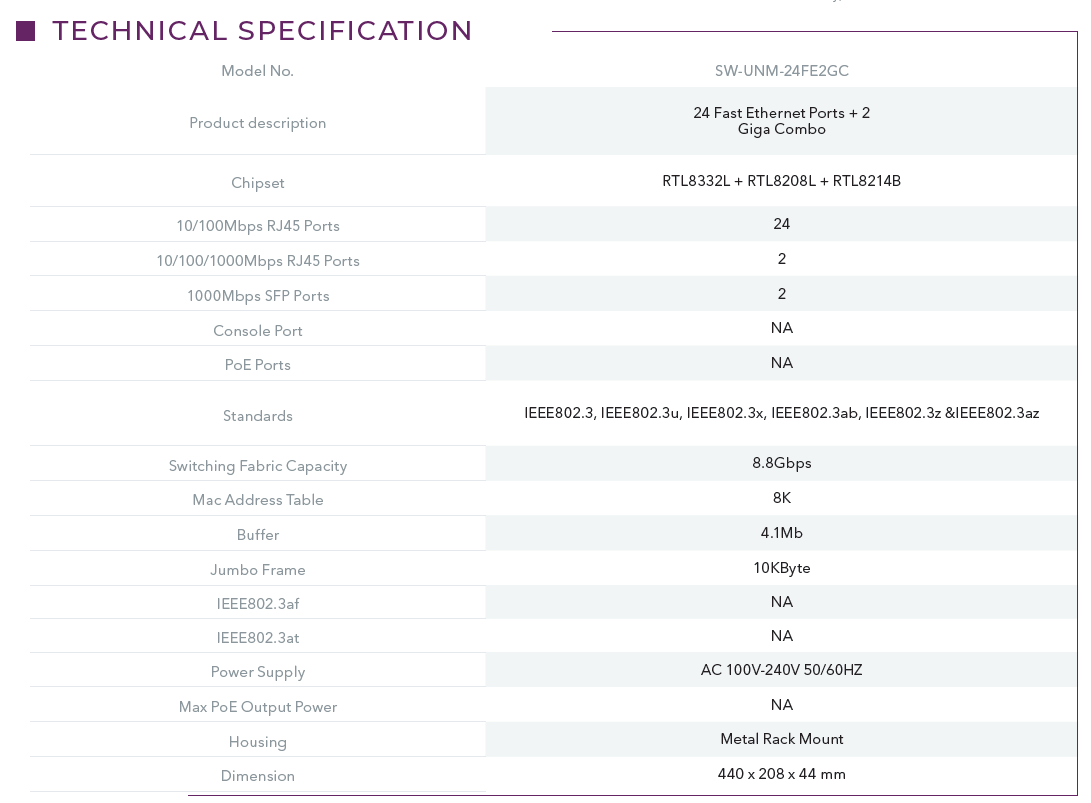This screenshot has width=1091, height=803.
Task: Select the 440 x 208 x 44 mm dimension
Action: [x=781, y=774]
